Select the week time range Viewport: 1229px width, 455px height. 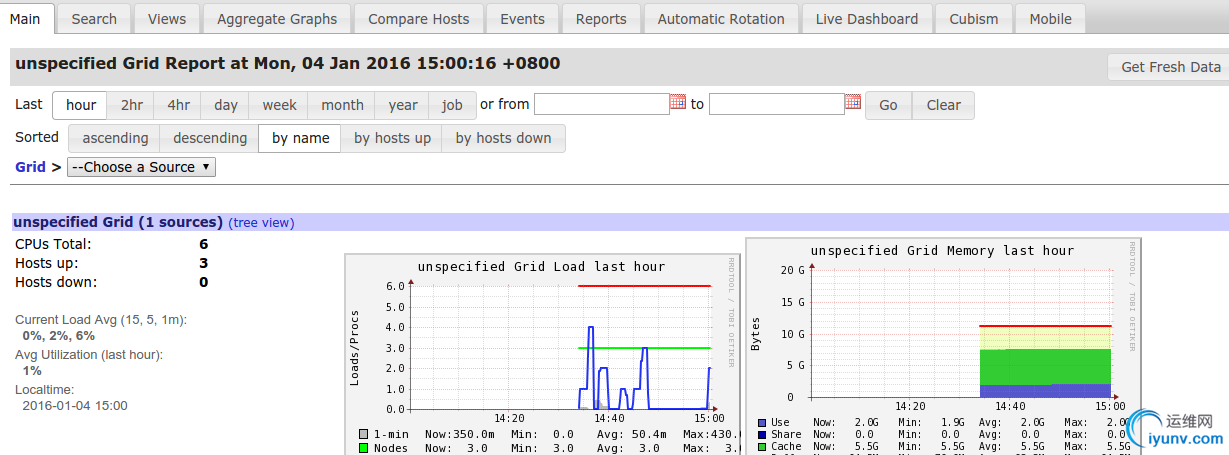point(280,105)
